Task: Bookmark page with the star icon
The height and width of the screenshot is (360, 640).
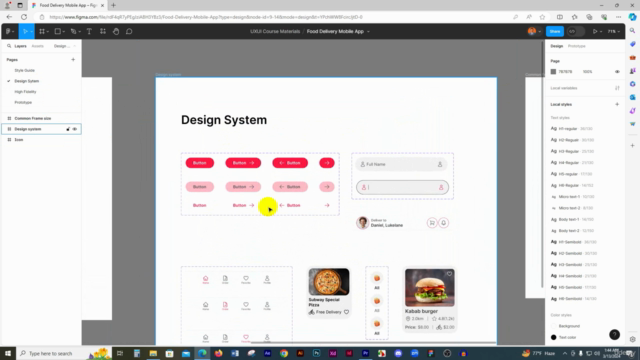Action: tap(542, 17)
